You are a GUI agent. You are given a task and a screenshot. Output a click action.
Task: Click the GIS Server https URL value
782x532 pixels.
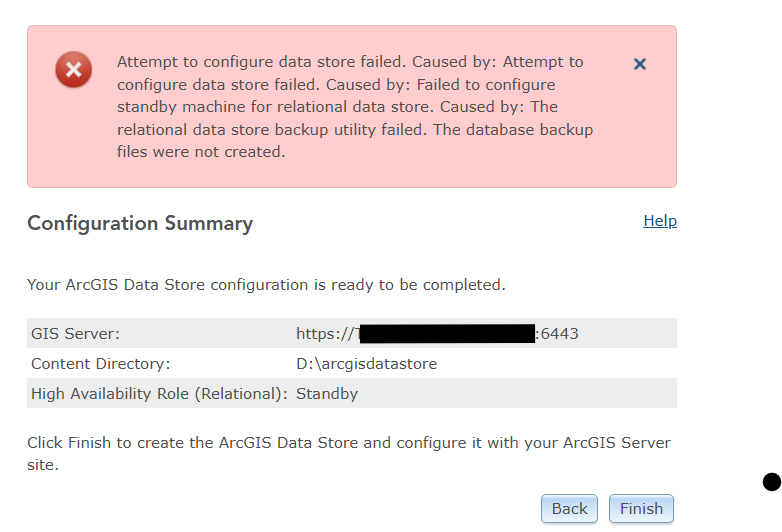click(x=325, y=334)
